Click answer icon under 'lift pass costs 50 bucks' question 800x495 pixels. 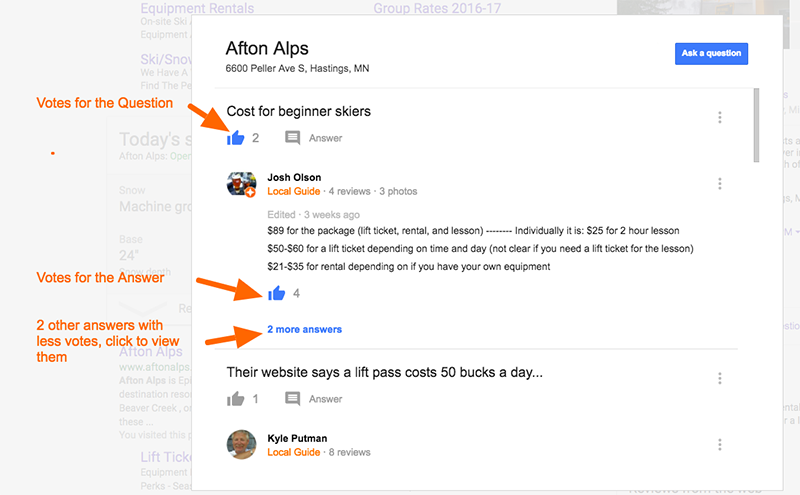coord(292,399)
